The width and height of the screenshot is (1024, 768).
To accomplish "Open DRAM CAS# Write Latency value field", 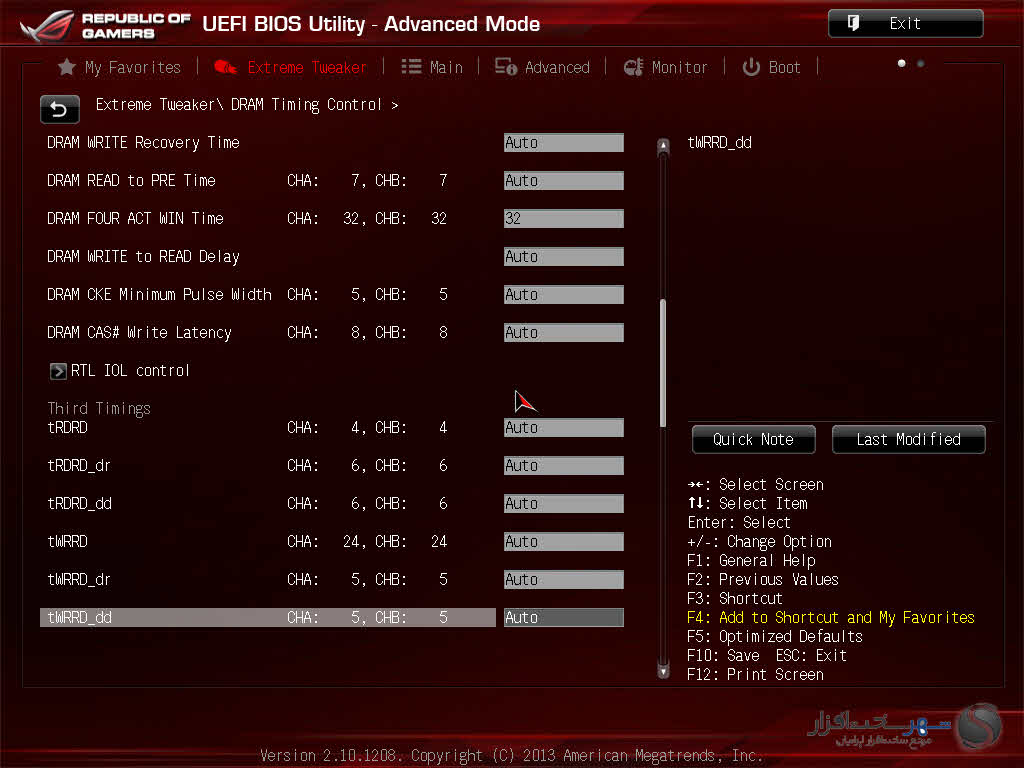I will click(x=563, y=333).
